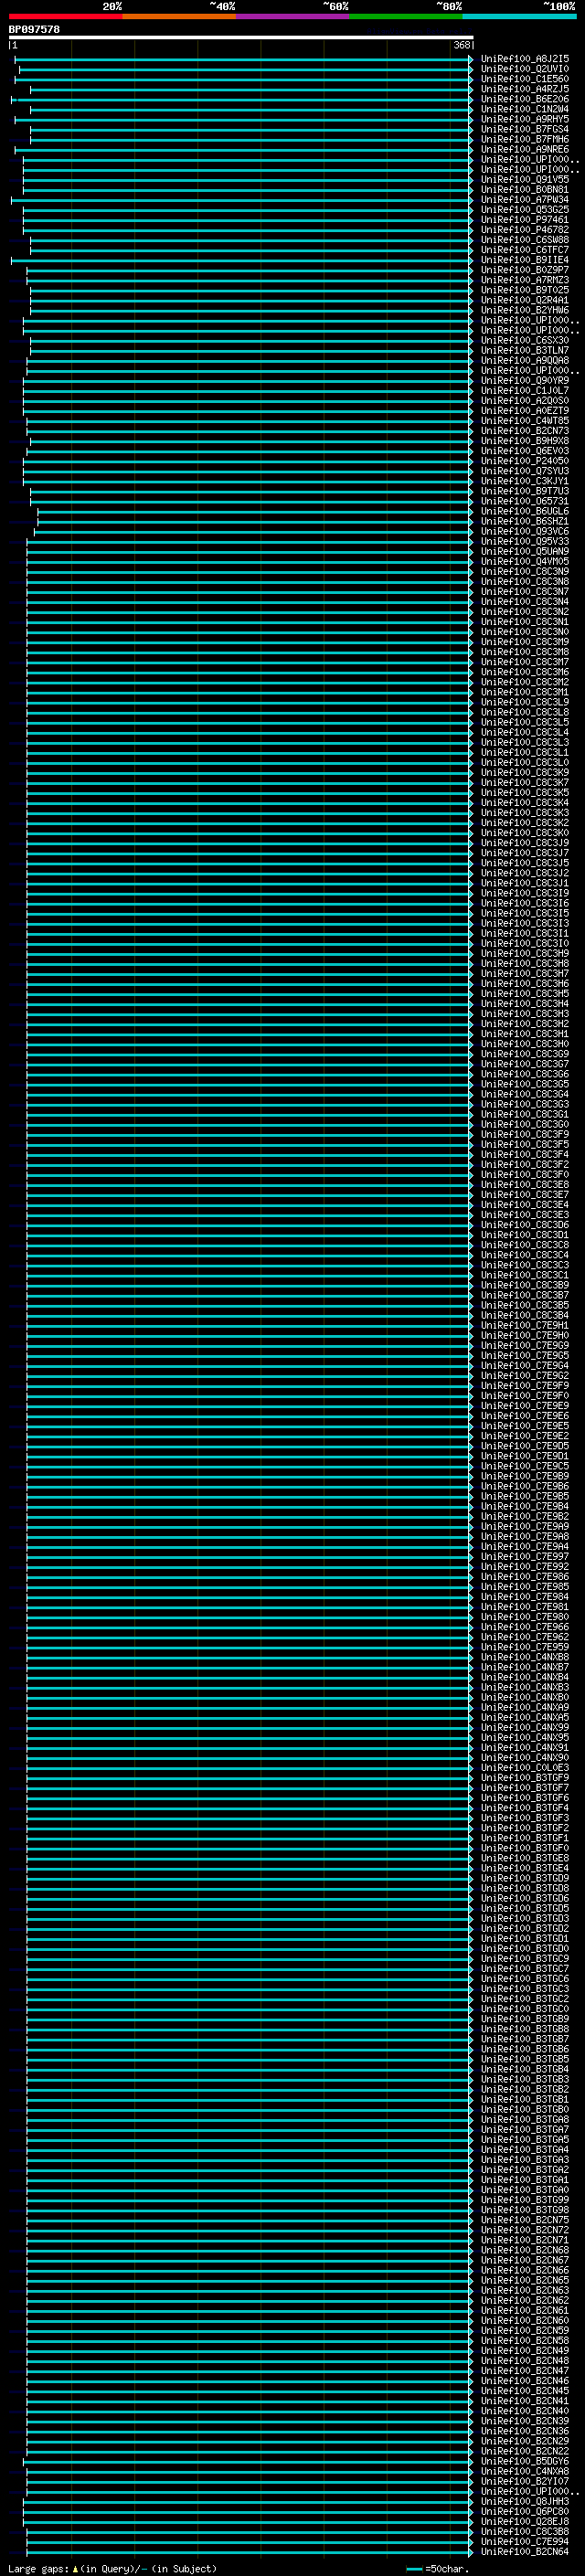The width and height of the screenshot is (585, 2576).
Task: Click label UniRef100_A2Q0S0
Action: click(525, 400)
